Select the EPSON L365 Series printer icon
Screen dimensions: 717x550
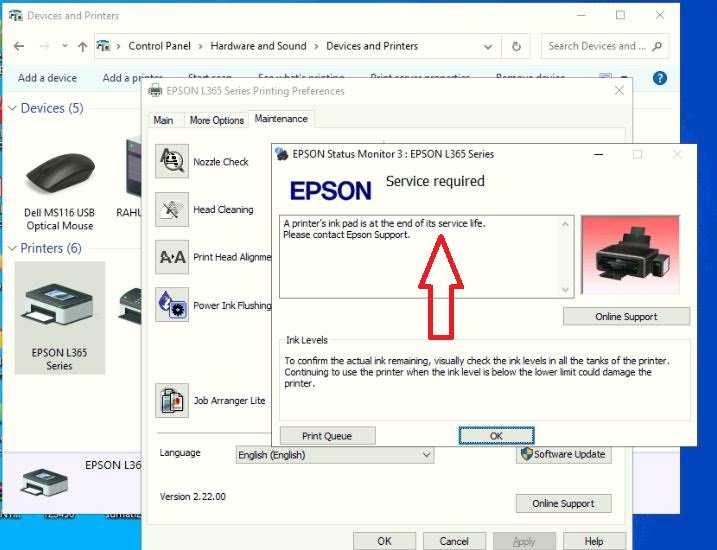click(59, 318)
